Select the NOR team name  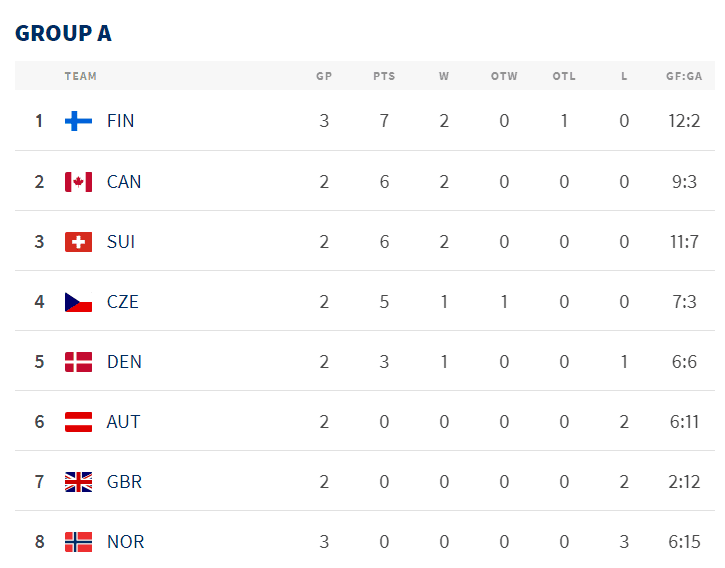(125, 541)
